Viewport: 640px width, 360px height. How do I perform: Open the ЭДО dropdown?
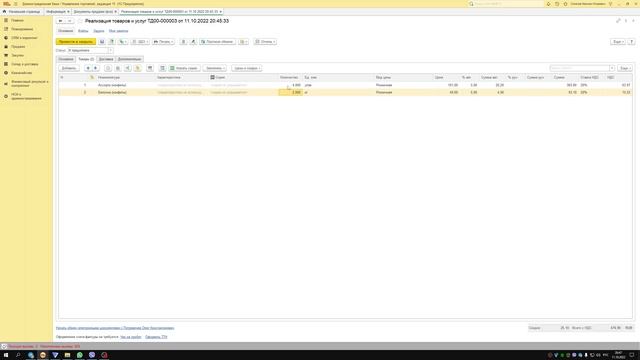pyautogui.click(x=140, y=42)
